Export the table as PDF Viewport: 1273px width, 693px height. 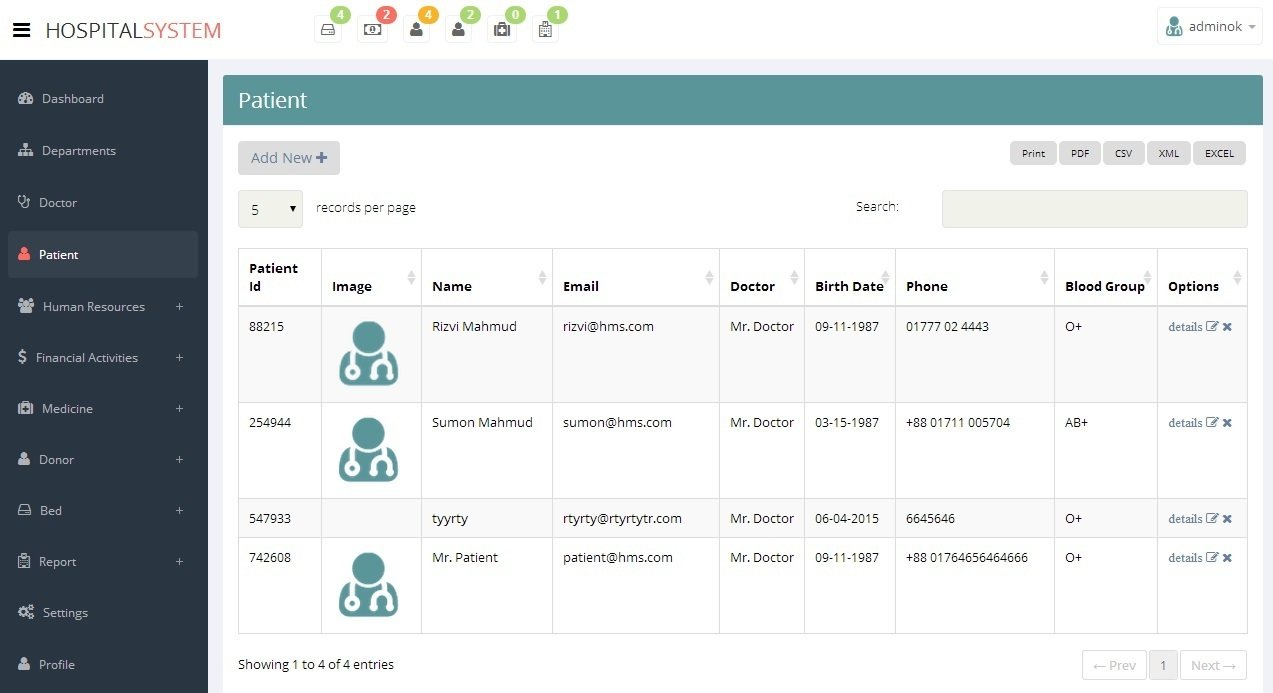coord(1080,153)
